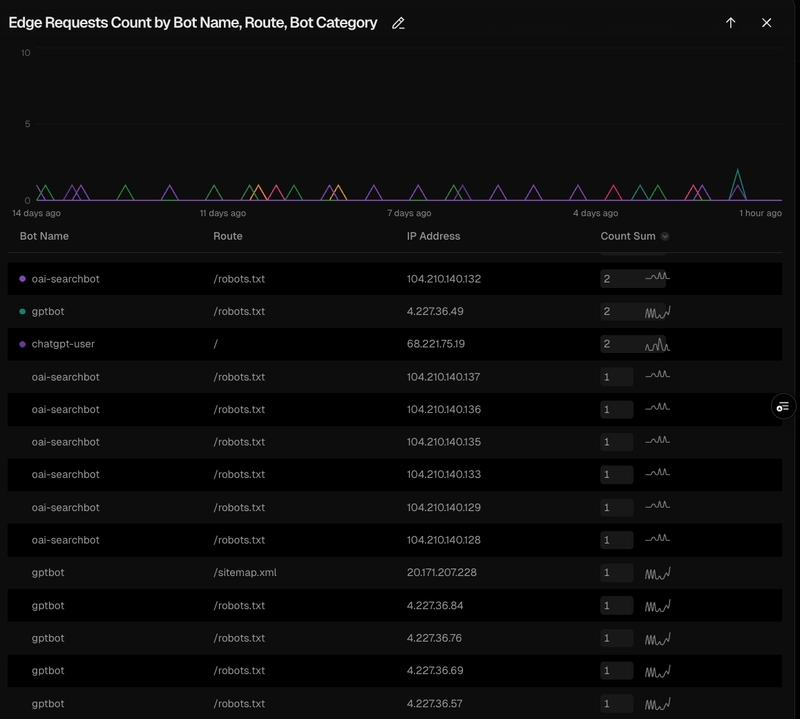Click the up arrow icon in the header

point(731,23)
